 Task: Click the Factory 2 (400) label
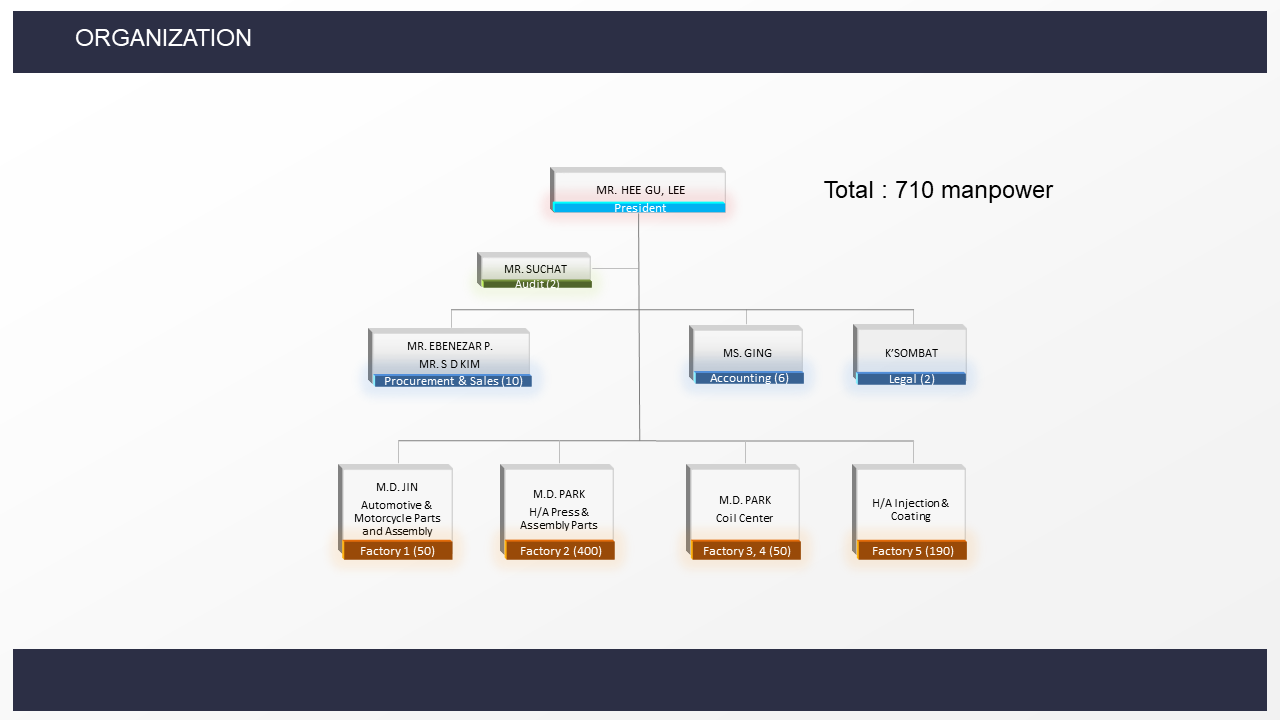tap(560, 551)
